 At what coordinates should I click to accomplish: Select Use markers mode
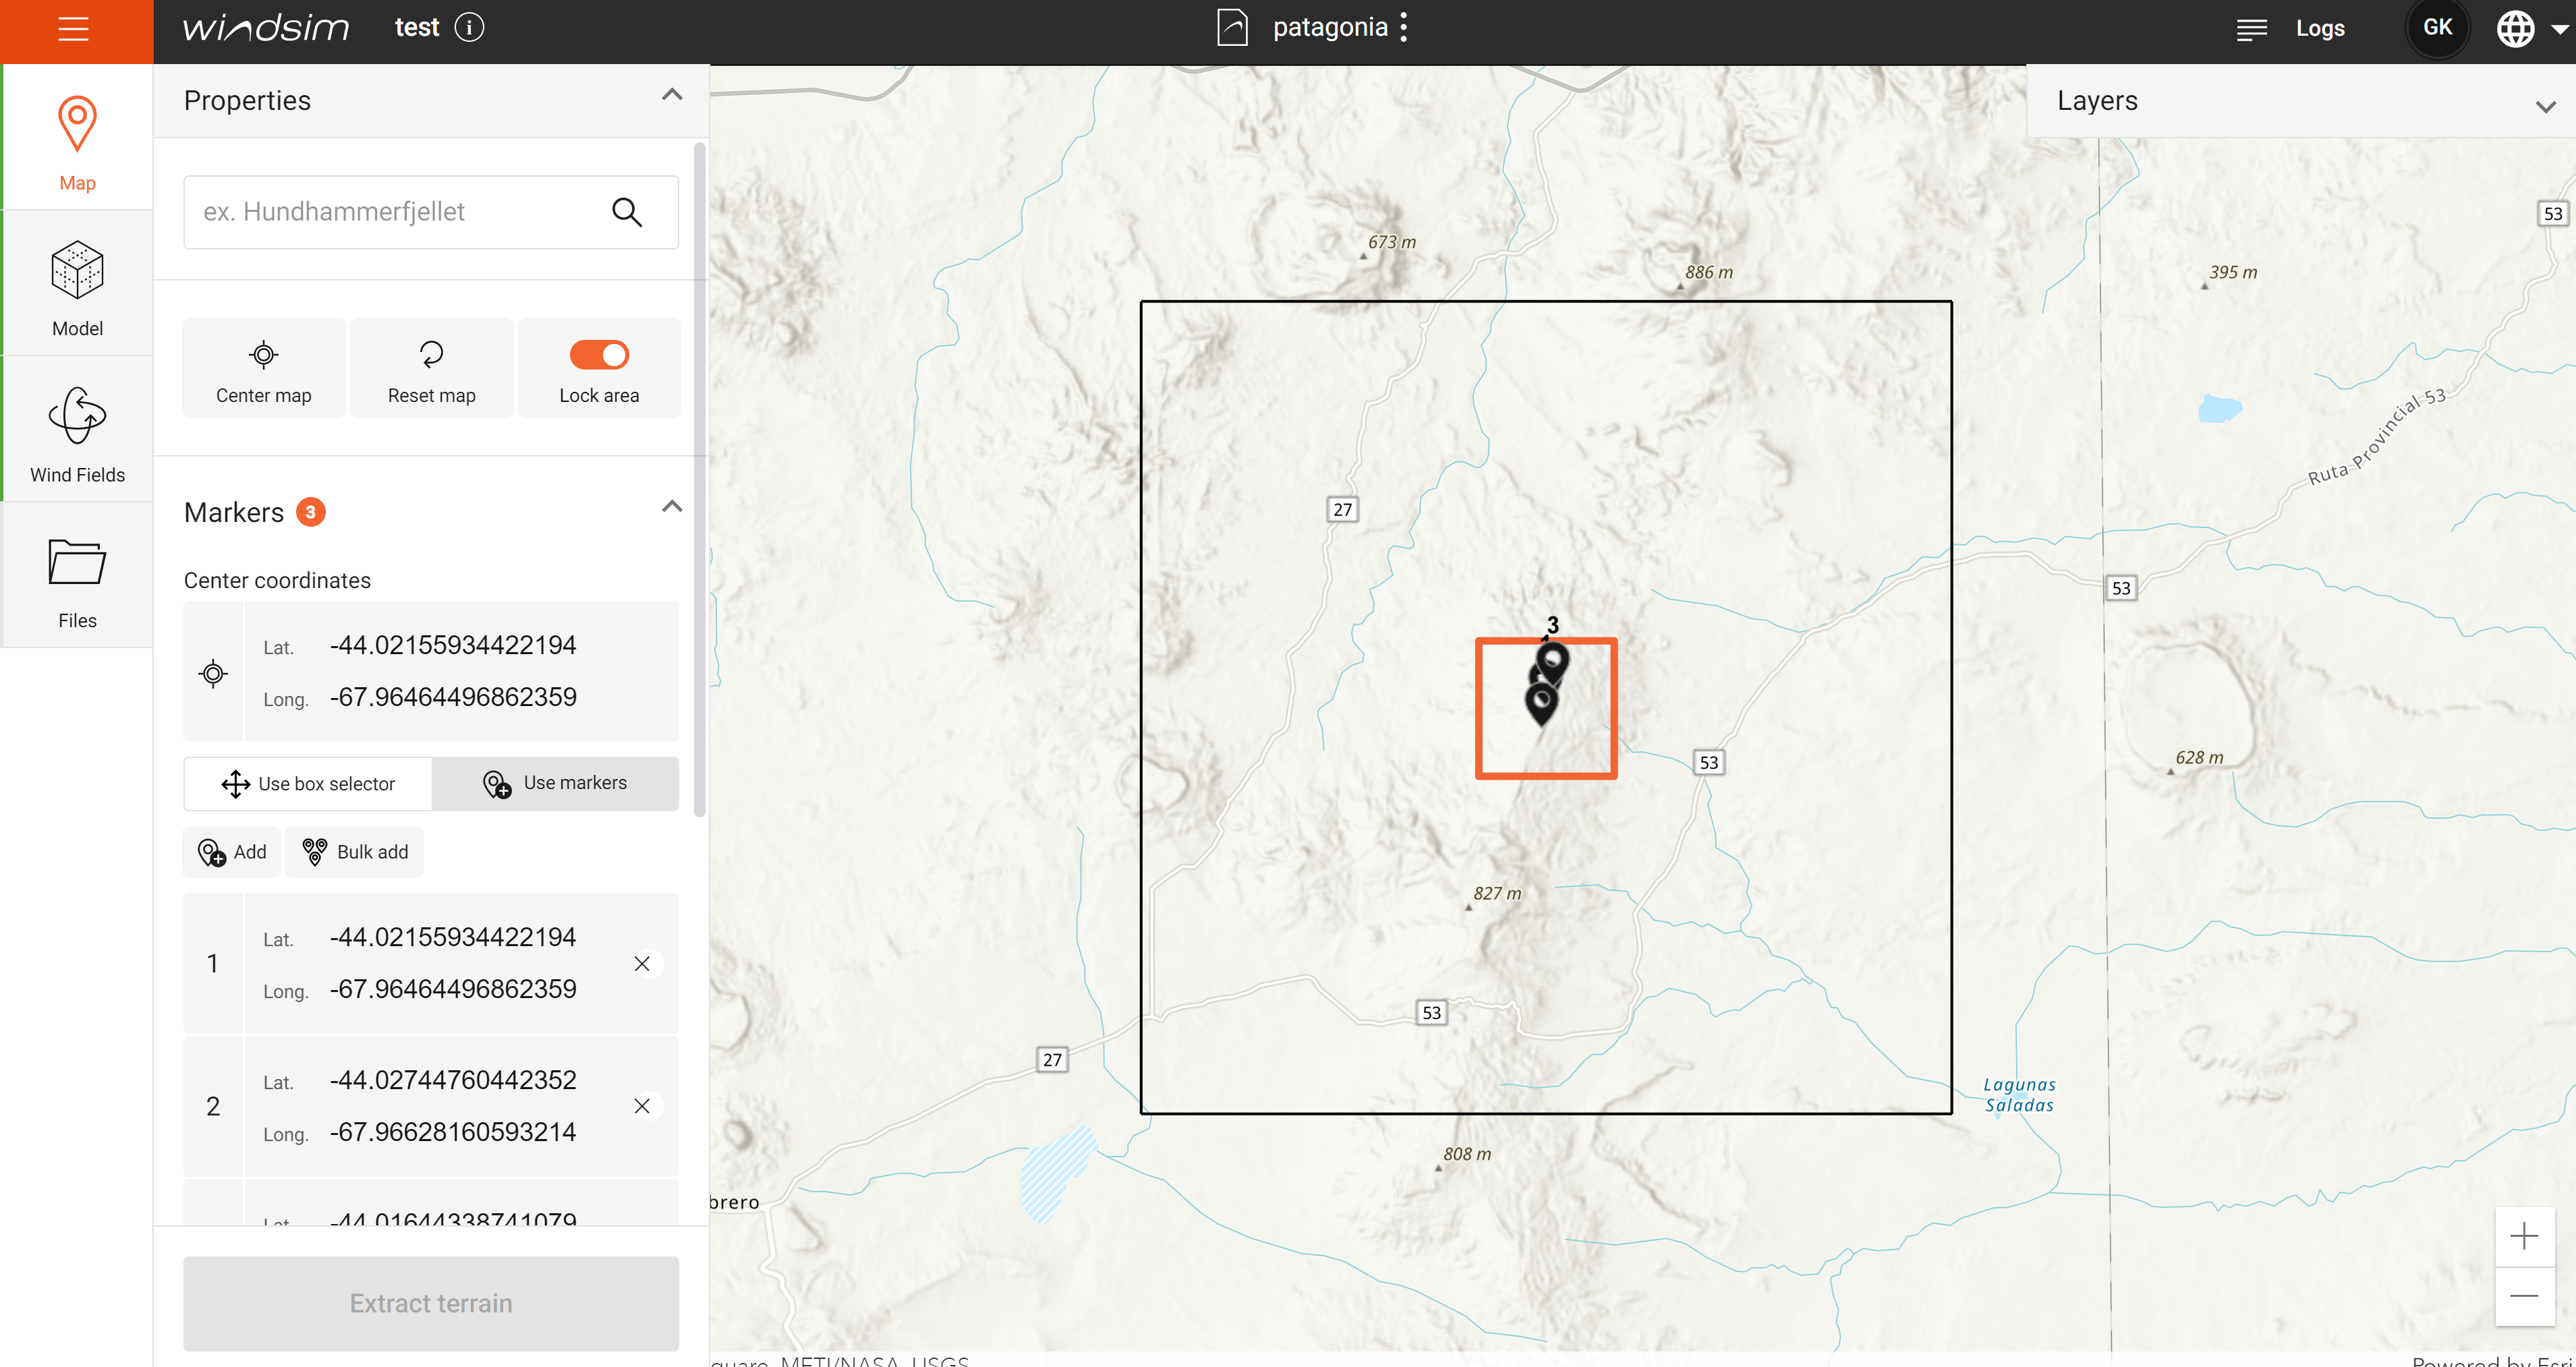[x=556, y=783]
